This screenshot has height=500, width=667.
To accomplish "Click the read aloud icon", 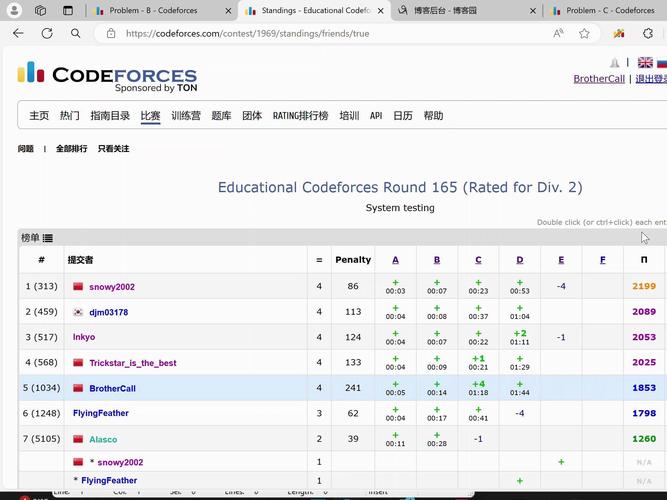I will (558, 33).
